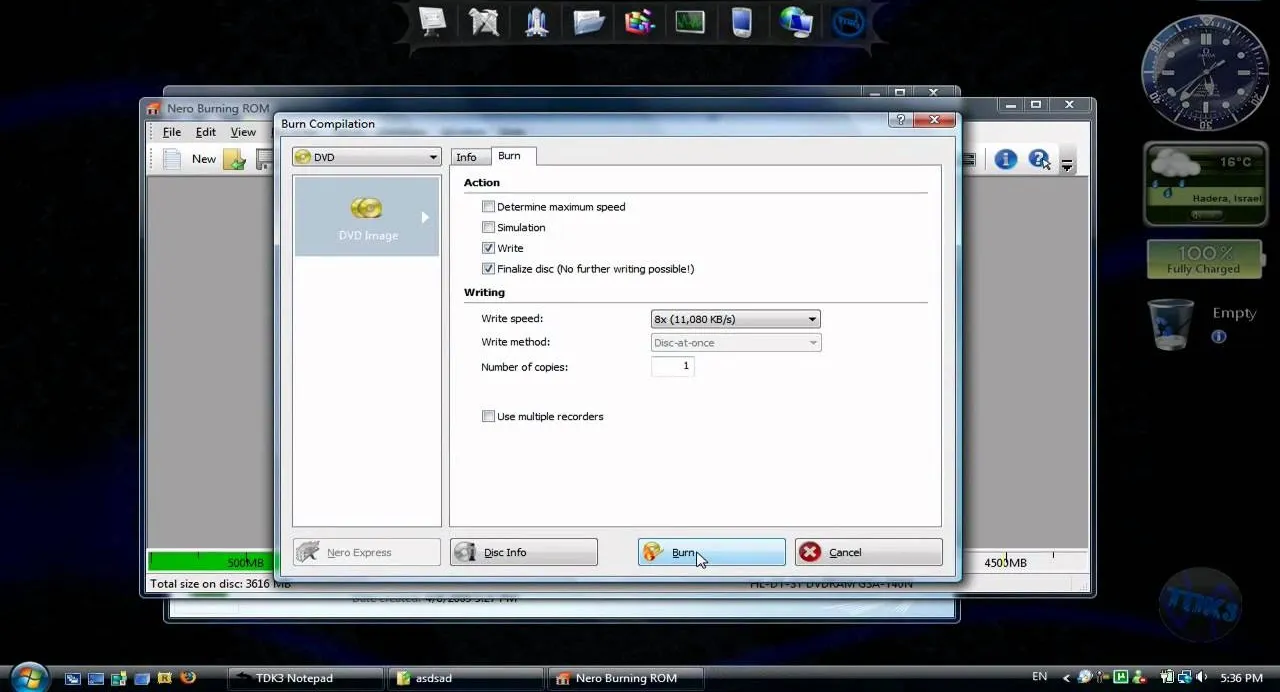Viewport: 1280px width, 692px height.
Task: Open the space shuttle dock icon
Action: (536, 21)
